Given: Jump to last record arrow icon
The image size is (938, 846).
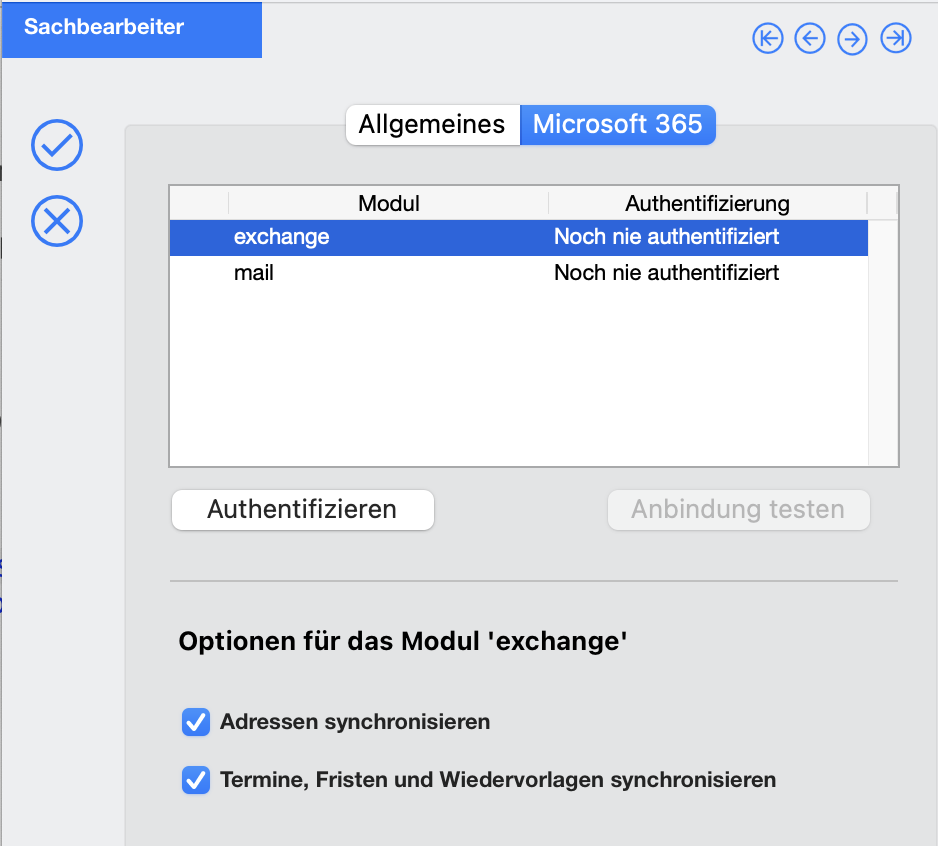Looking at the screenshot, I should pos(896,38).
